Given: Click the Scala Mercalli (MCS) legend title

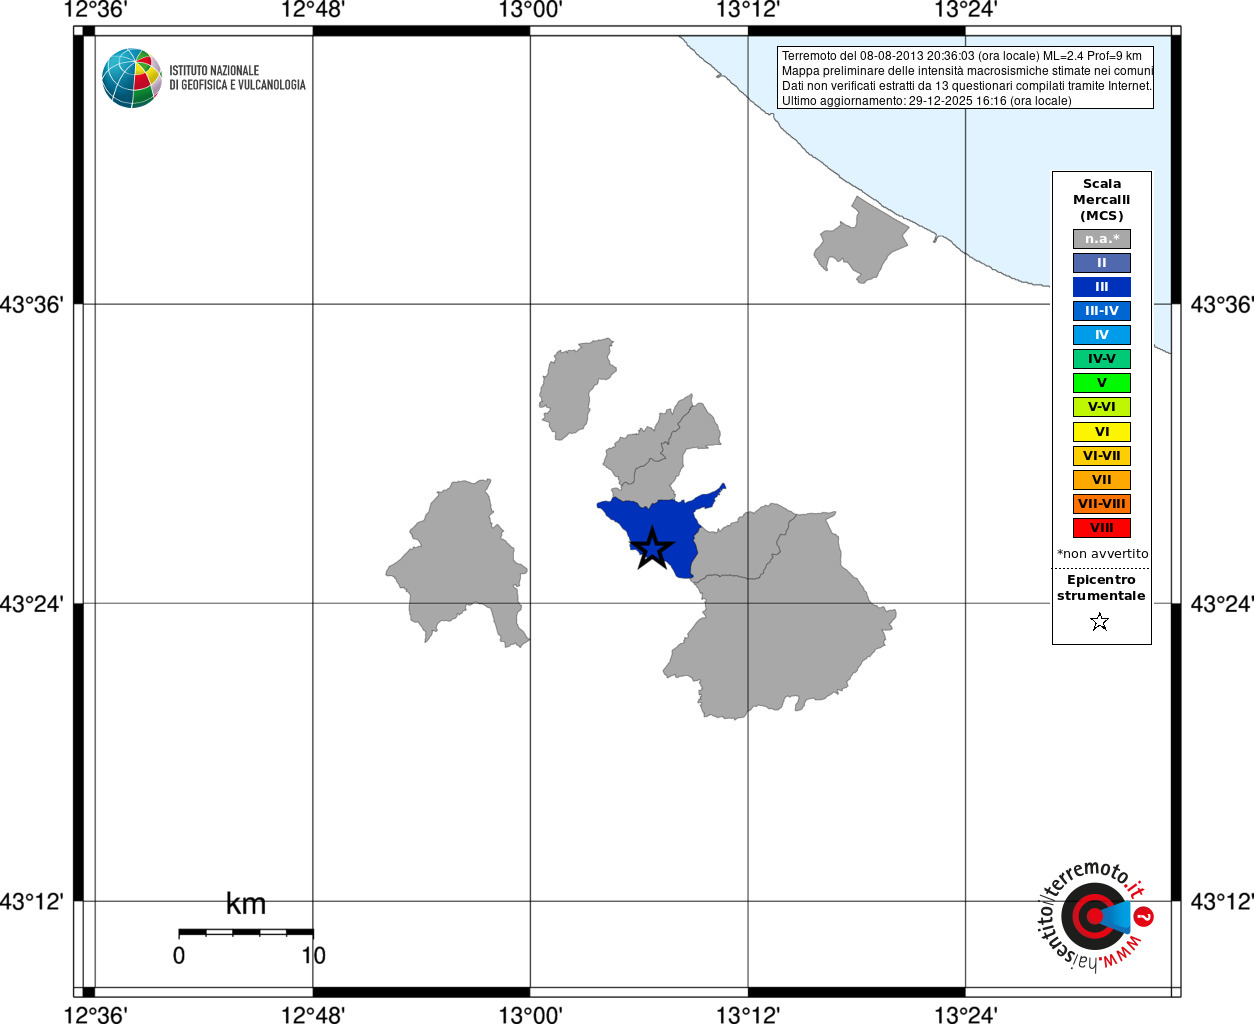Looking at the screenshot, I should [1102, 200].
